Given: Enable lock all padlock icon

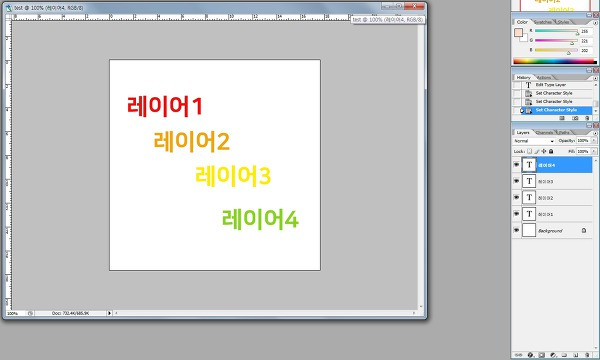Looking at the screenshot, I should point(551,151).
